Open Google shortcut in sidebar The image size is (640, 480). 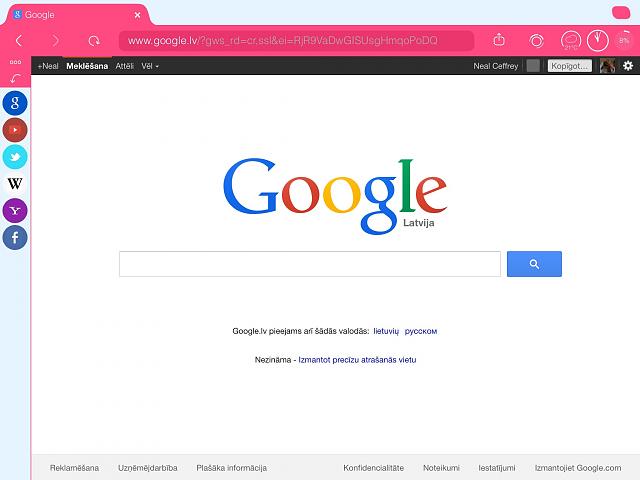(15, 103)
